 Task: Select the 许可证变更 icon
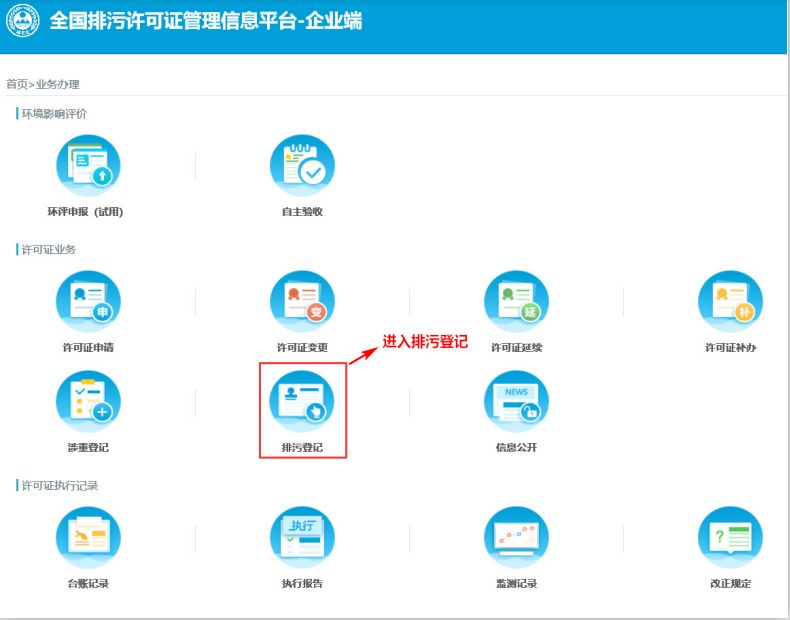pos(302,302)
